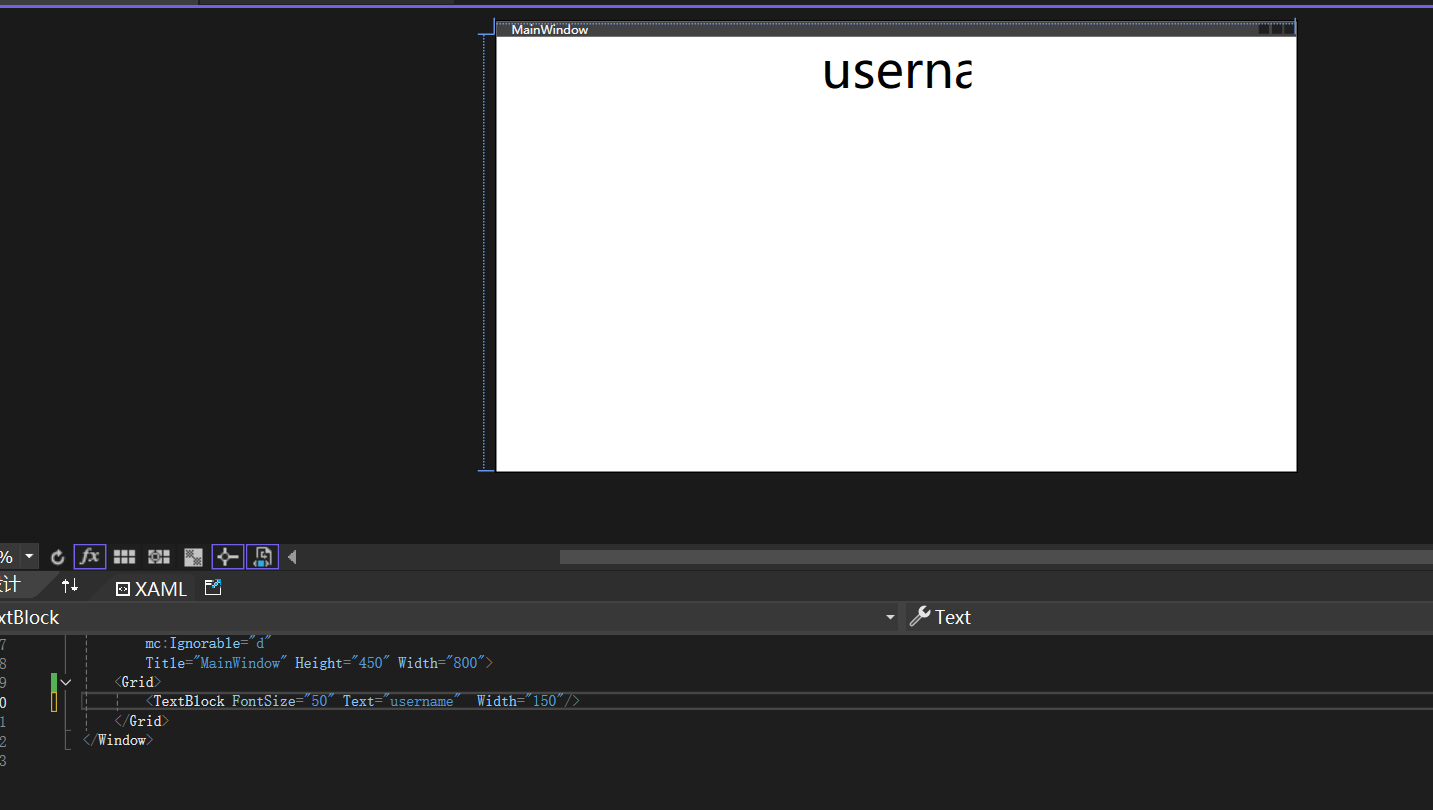The width and height of the screenshot is (1433, 810).
Task: Click the Width="150" attribute in the code
Action: click(x=521, y=701)
